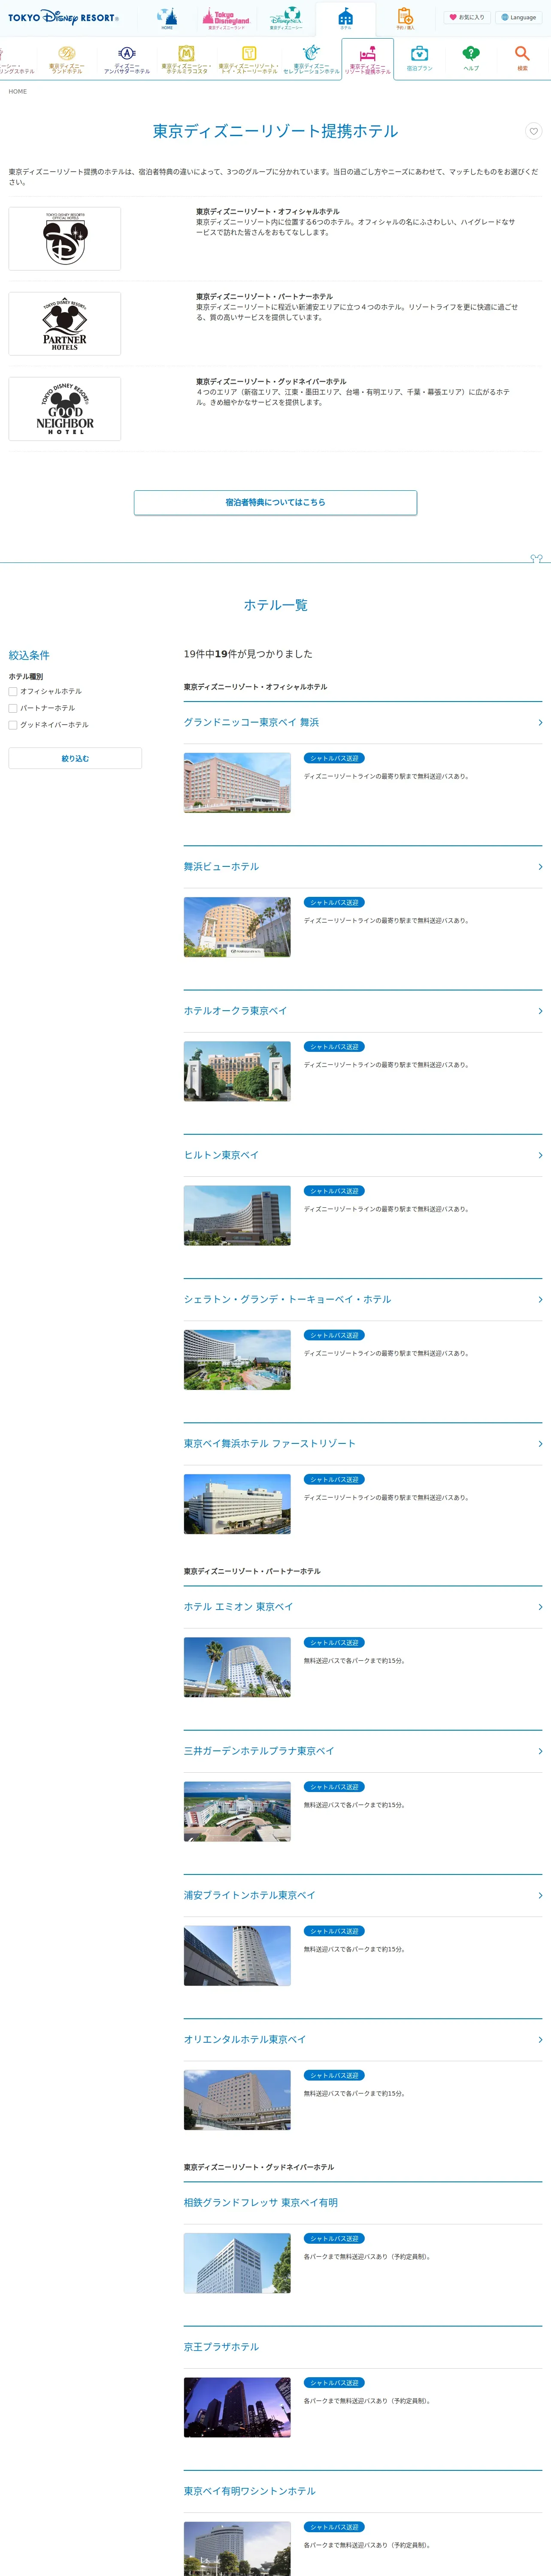The image size is (551, 2576).
Task: Click グランドニッコー東京ベイ 舞浜 hotel photo
Action: pos(237,783)
